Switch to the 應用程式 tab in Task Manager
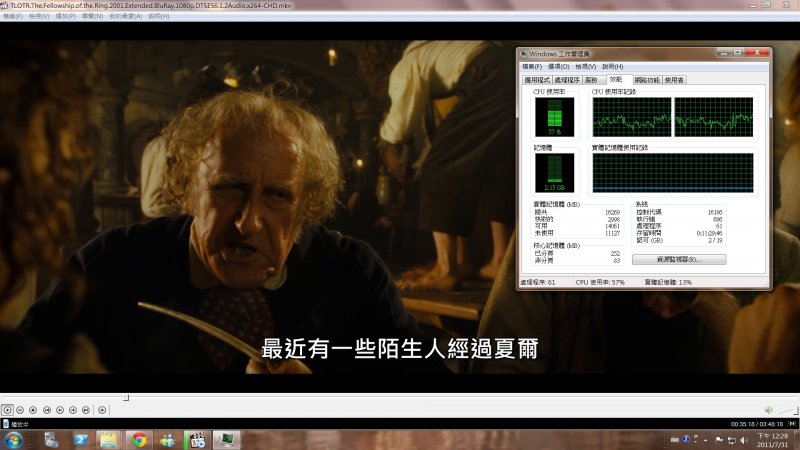Viewport: 800px width, 450px height. pos(537,80)
